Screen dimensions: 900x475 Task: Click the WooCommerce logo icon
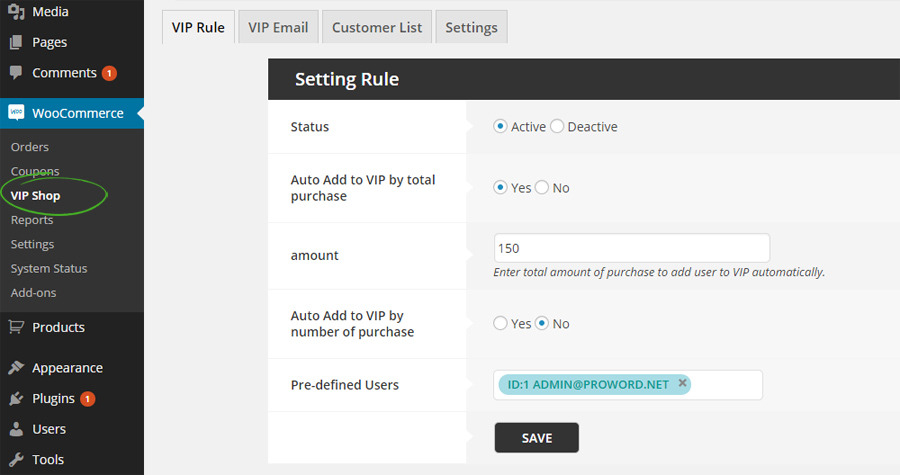click(16, 113)
